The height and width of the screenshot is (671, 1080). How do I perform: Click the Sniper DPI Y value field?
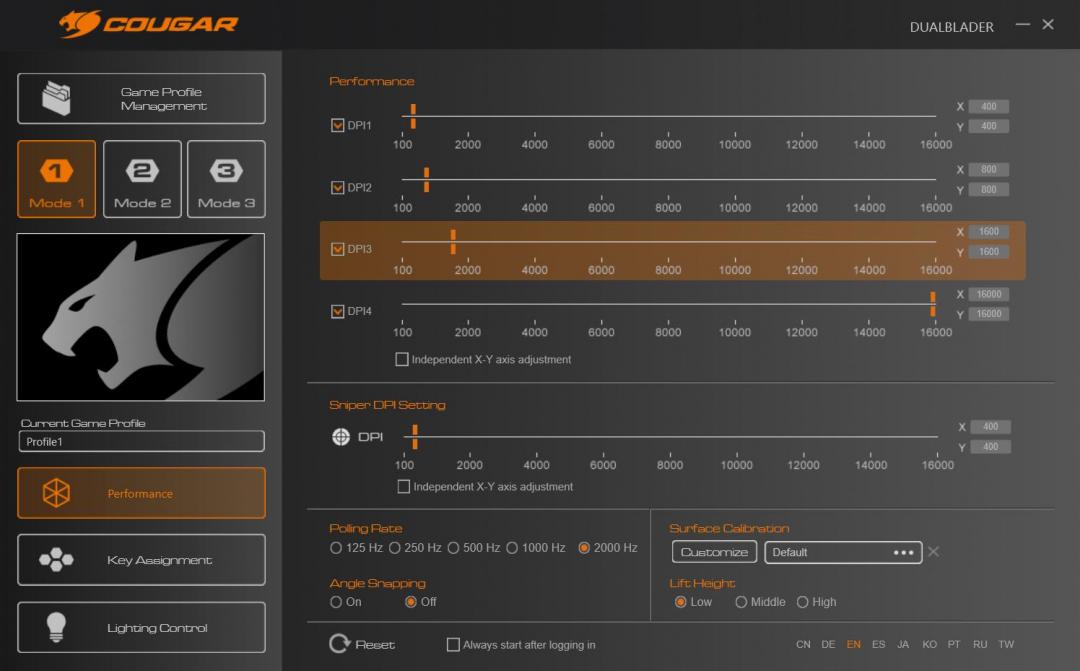(990, 446)
